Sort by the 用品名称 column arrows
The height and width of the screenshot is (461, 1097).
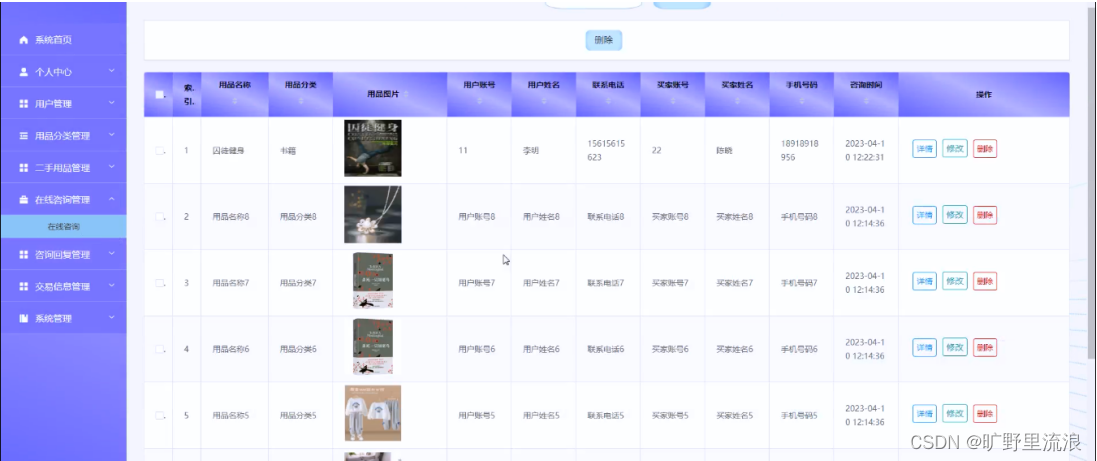pos(234,102)
